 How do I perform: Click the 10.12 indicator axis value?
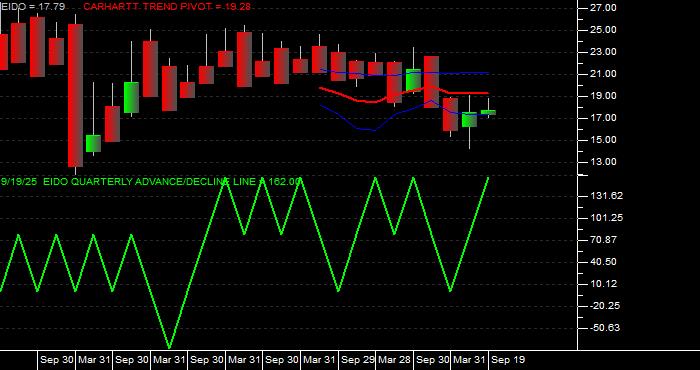[604, 284]
